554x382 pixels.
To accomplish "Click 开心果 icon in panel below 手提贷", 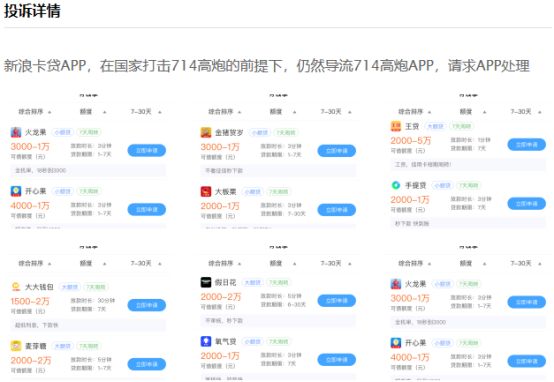I will coord(396,343).
